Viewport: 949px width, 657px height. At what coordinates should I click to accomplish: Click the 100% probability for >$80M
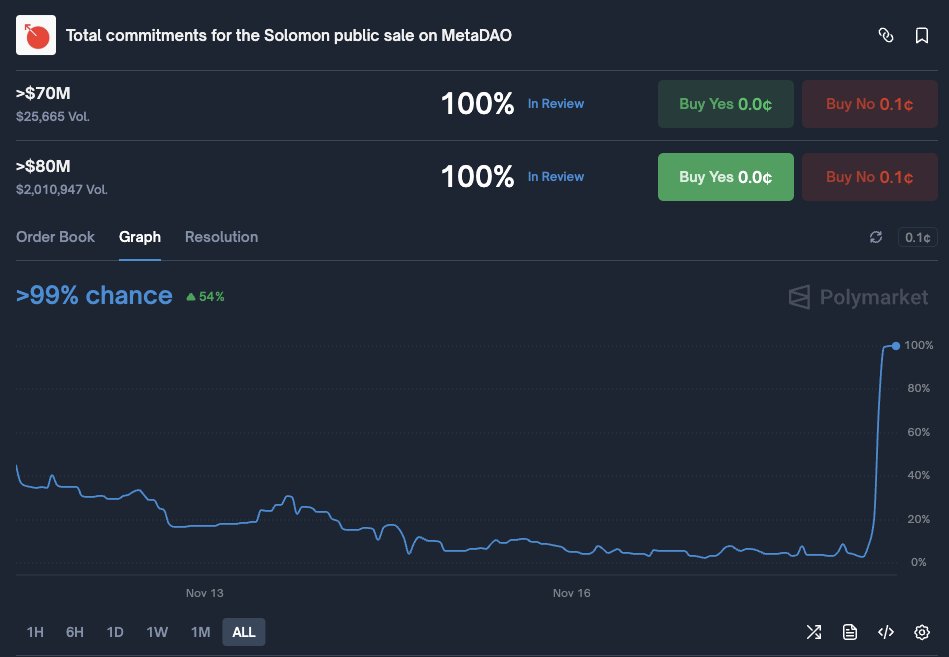point(478,177)
